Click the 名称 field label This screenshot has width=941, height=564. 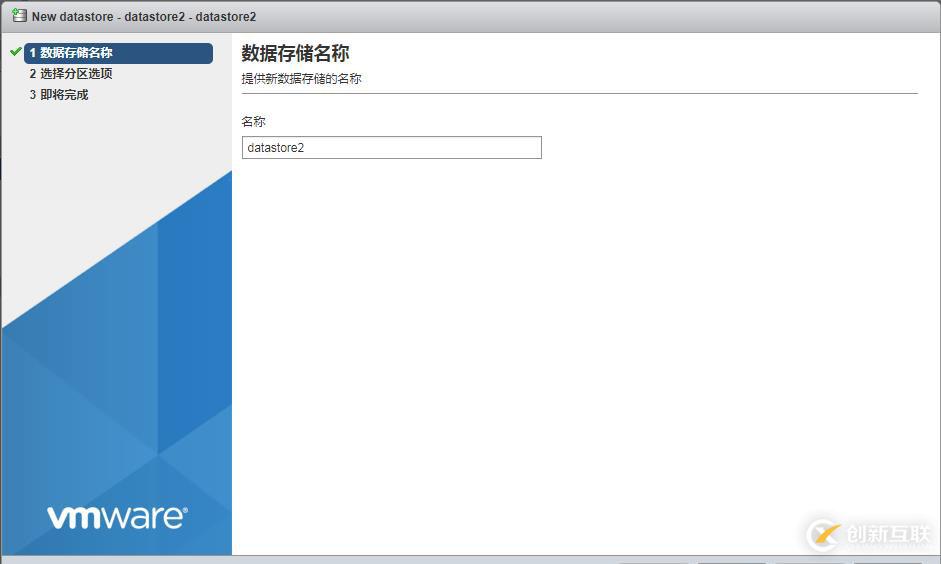(253, 121)
